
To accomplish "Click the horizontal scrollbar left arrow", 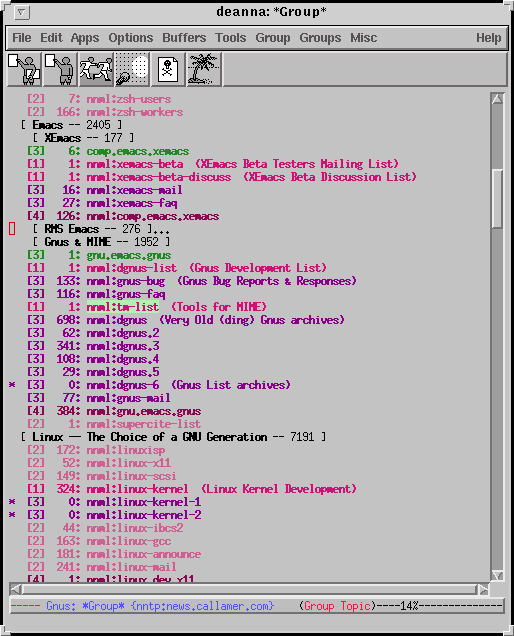I will 16,589.
